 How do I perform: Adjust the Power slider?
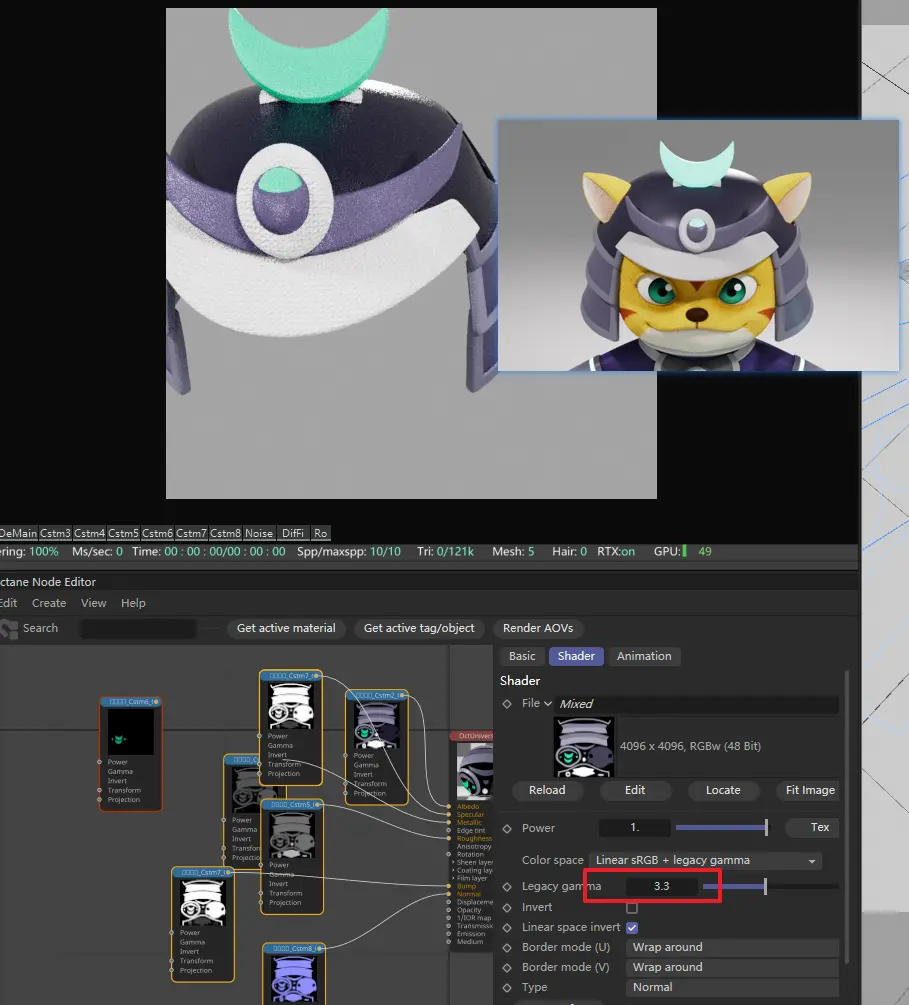coord(721,827)
